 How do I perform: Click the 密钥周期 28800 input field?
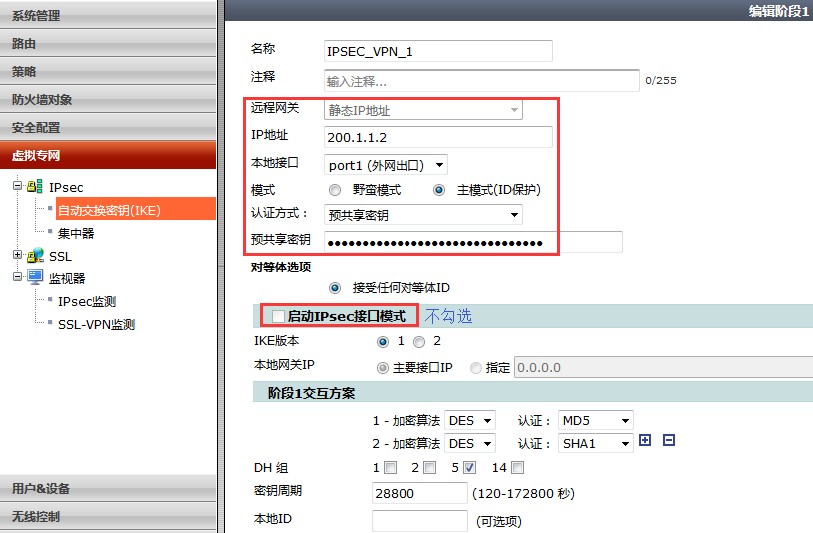pos(419,494)
